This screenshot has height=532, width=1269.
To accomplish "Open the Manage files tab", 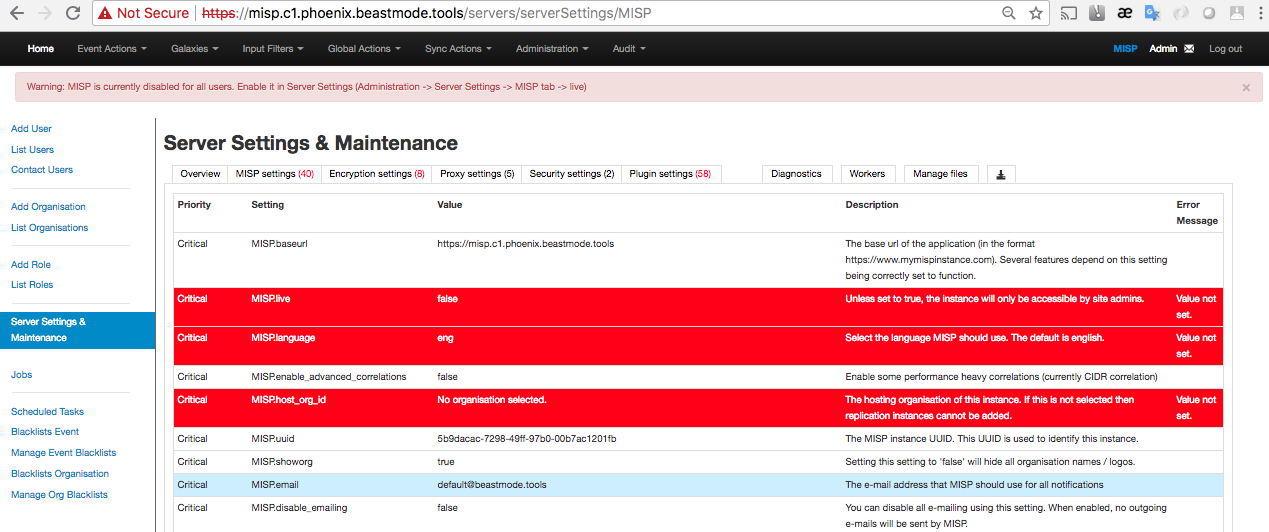I will point(940,174).
